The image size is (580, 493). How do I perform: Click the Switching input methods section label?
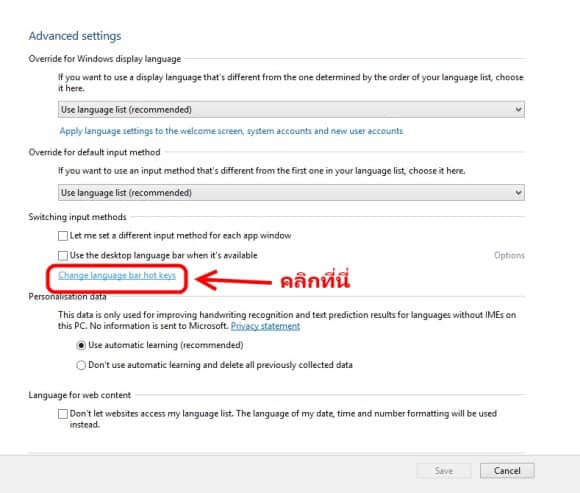[77, 217]
